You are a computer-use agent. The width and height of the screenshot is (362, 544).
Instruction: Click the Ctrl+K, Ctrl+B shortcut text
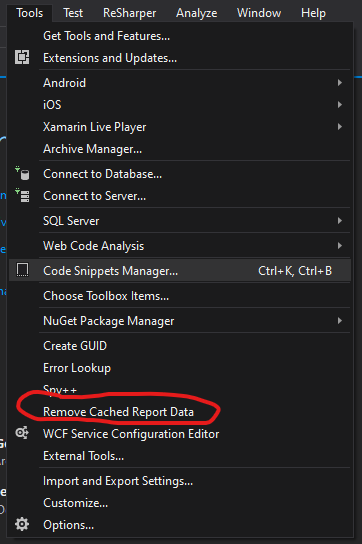click(x=295, y=271)
